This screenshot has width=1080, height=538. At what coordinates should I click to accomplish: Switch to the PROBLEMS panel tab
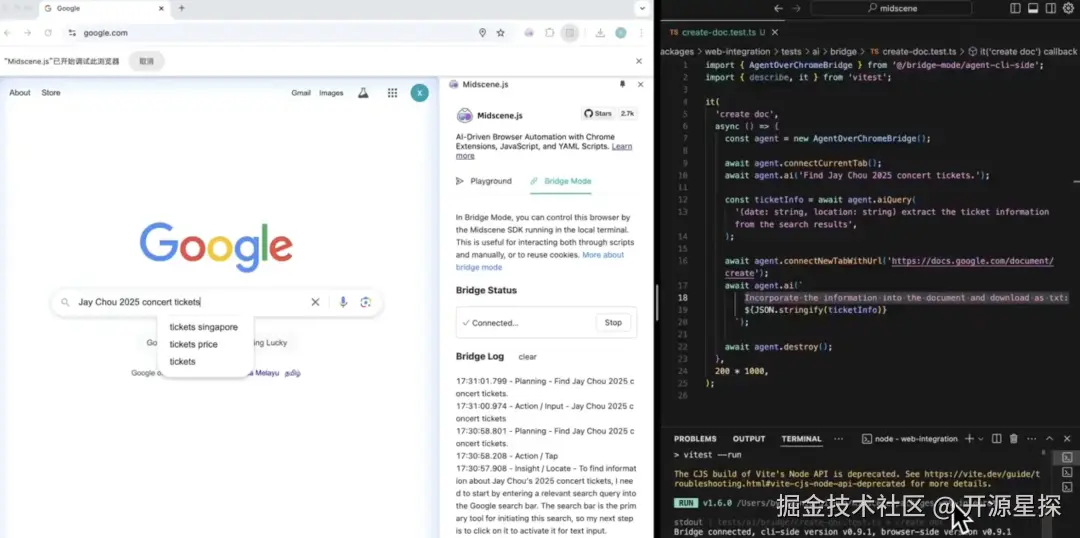695,439
